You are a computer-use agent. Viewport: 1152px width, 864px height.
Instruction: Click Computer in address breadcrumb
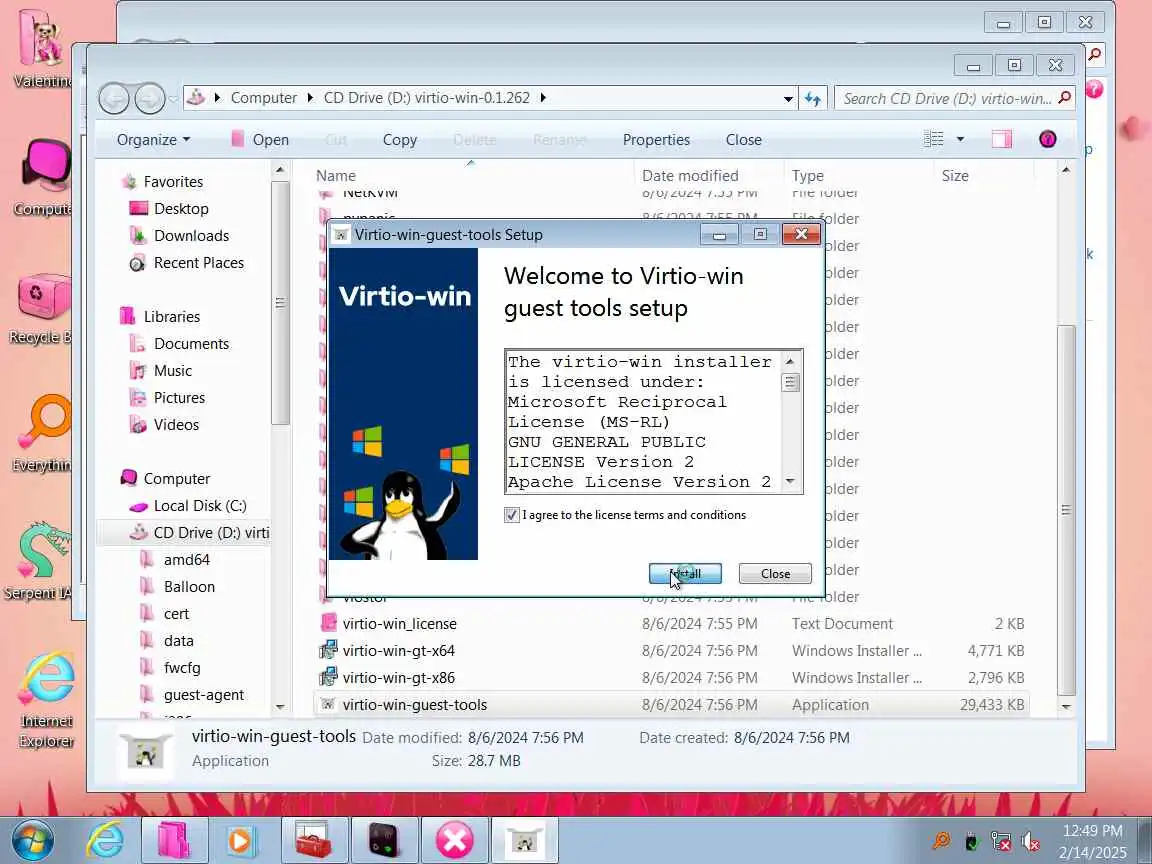tap(263, 98)
